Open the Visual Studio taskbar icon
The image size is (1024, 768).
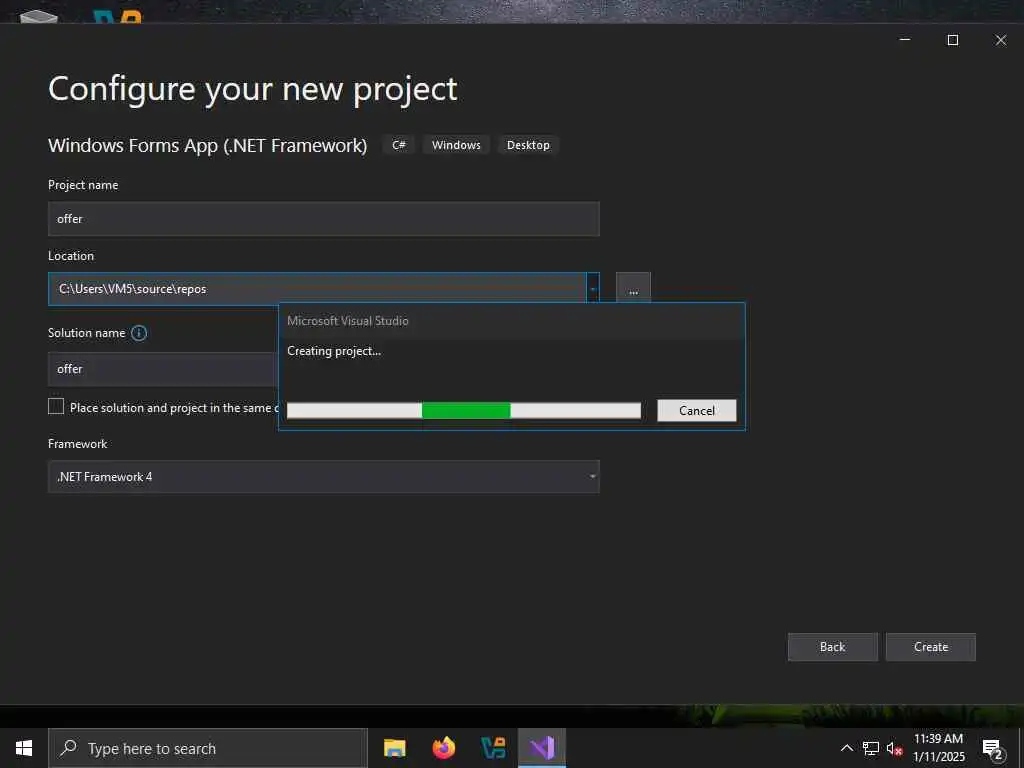click(x=542, y=748)
